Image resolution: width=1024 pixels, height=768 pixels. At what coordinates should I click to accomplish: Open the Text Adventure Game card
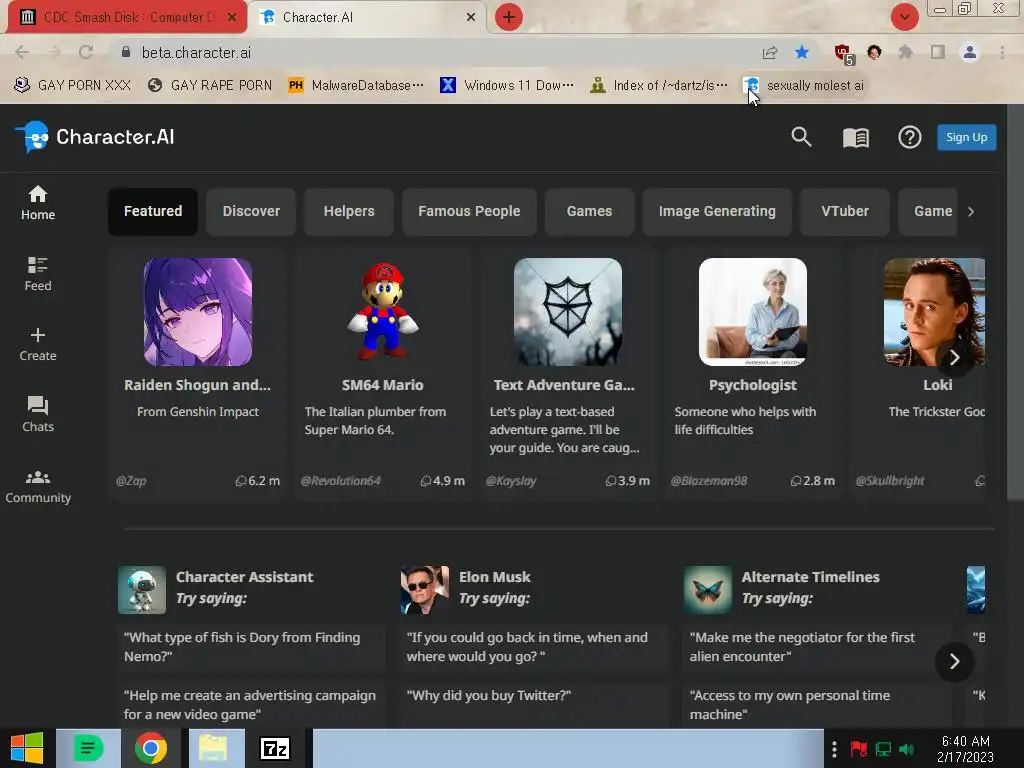pyautogui.click(x=568, y=374)
